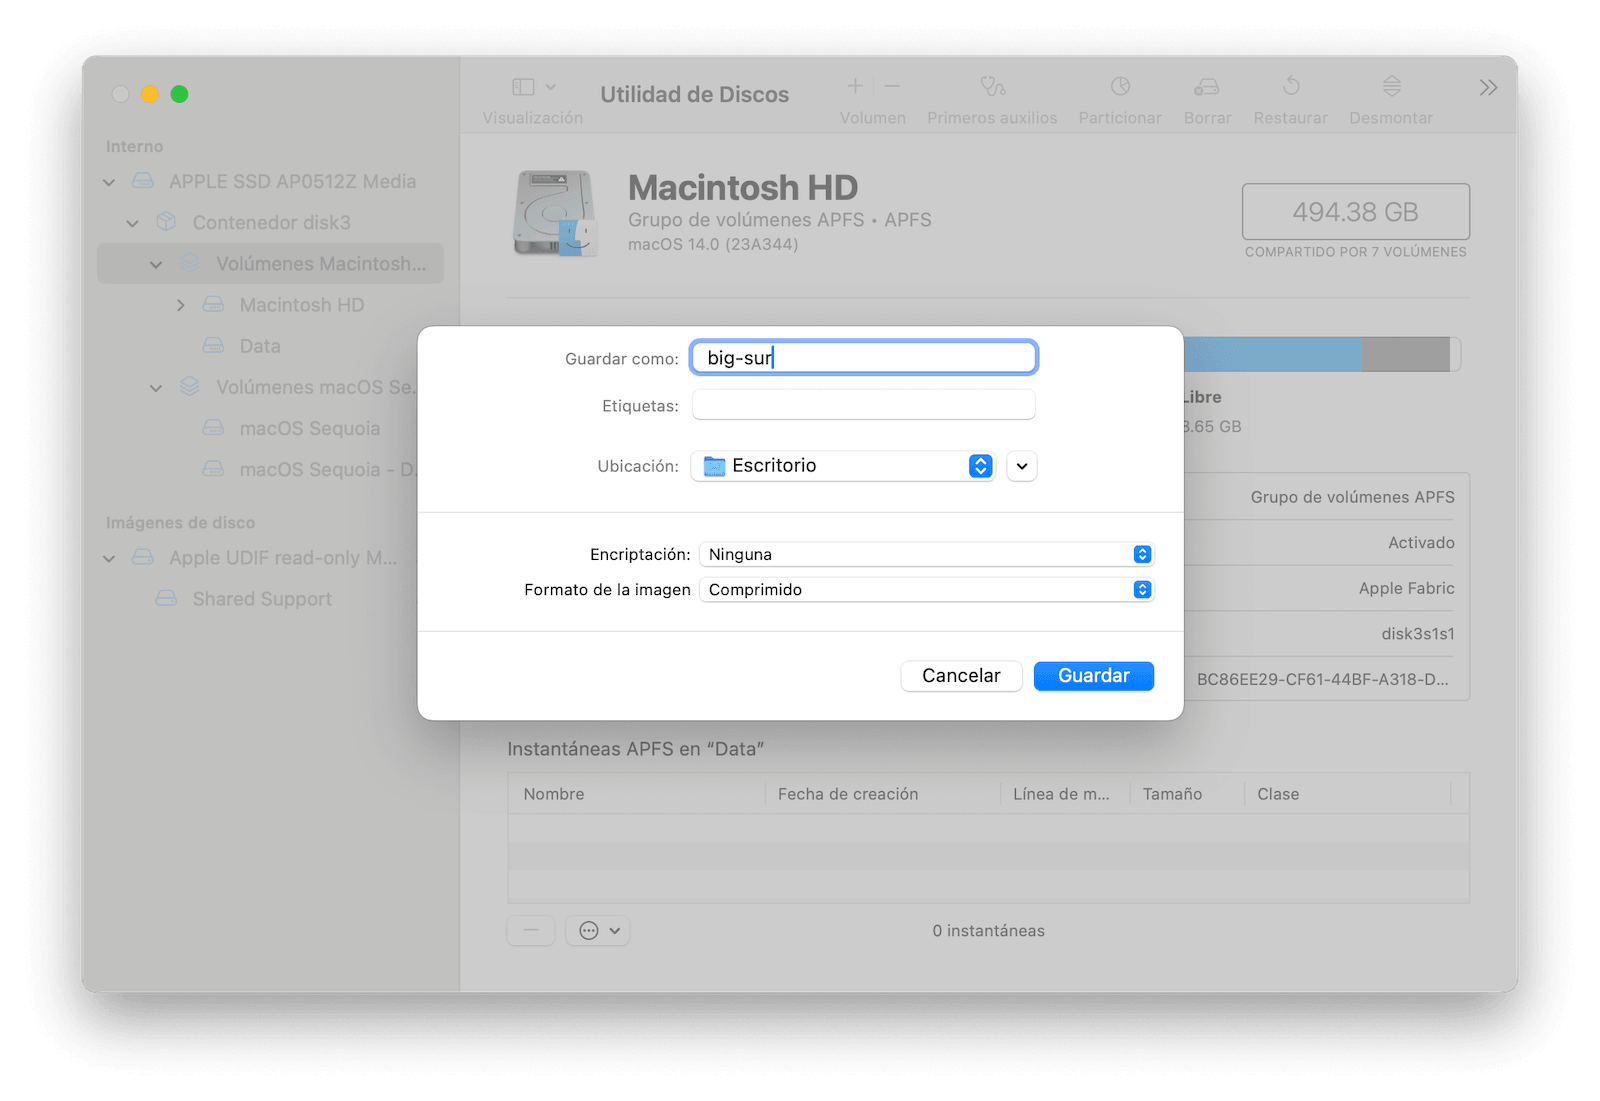The height and width of the screenshot is (1101, 1600).
Task: Click the disk usage bar
Action: point(1322,354)
